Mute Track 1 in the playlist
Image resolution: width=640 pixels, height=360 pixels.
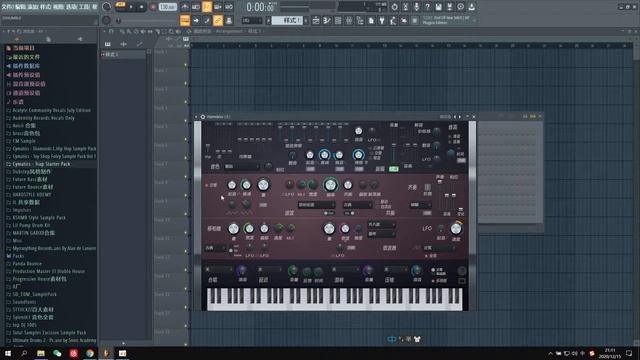pos(186,65)
